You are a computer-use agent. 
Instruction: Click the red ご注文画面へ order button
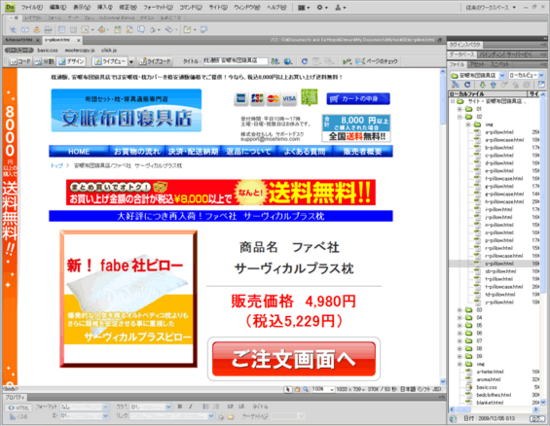(x=294, y=359)
